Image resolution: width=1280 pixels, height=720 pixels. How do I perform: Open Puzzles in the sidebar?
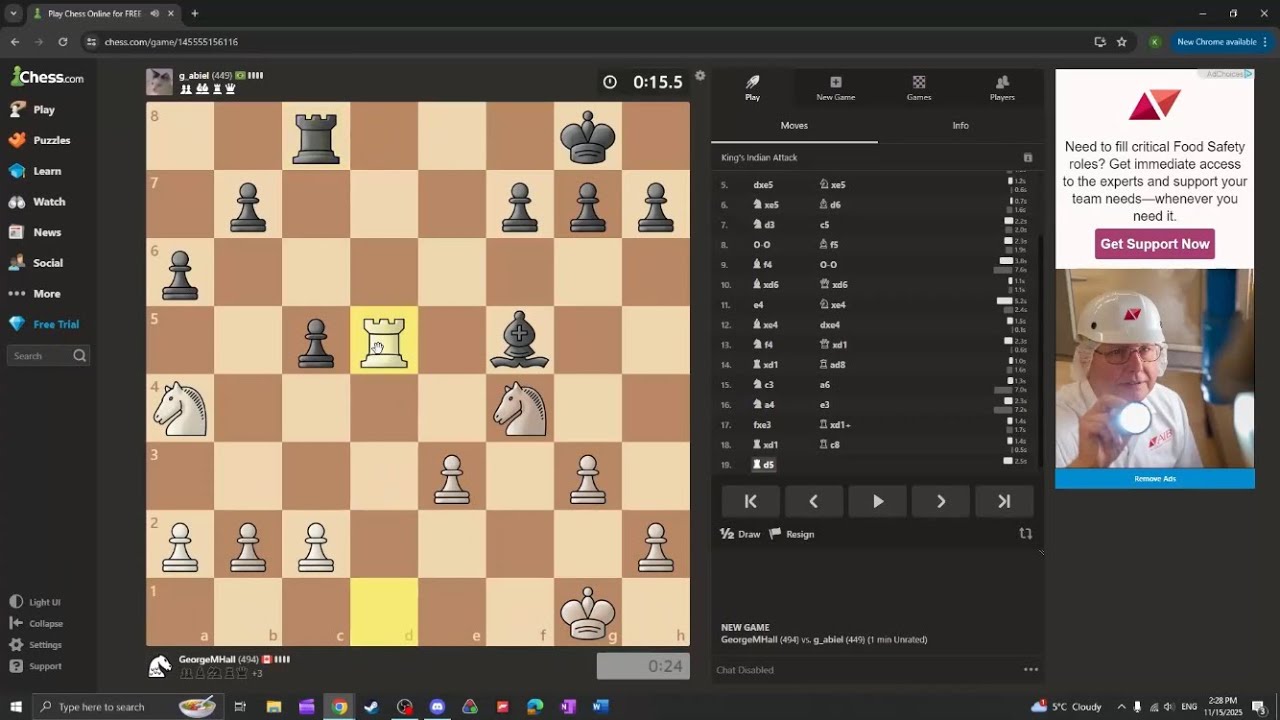(39, 140)
